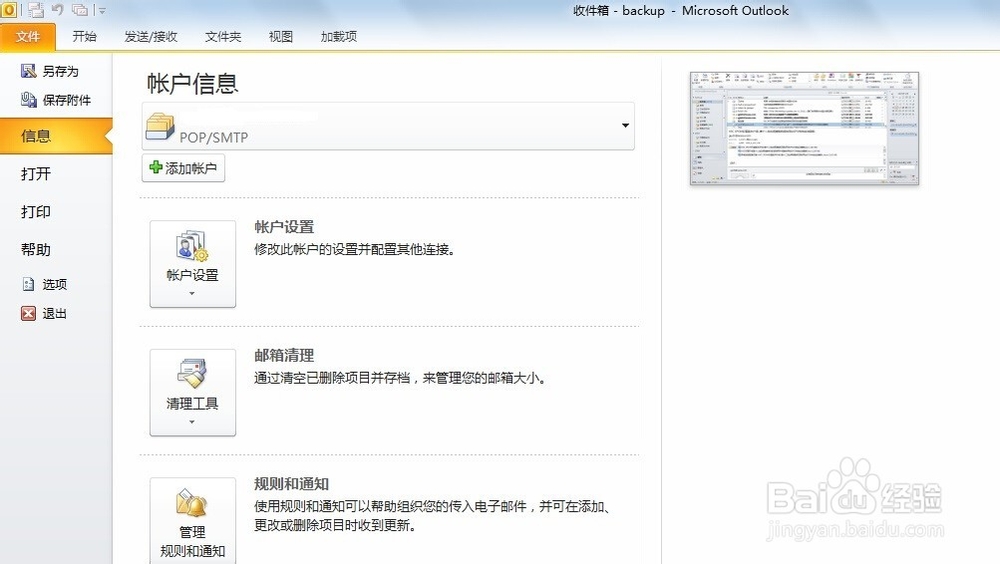This screenshot has height=564, width=1000.
Task: Click the 规则和通知 section heading
Action: point(291,484)
